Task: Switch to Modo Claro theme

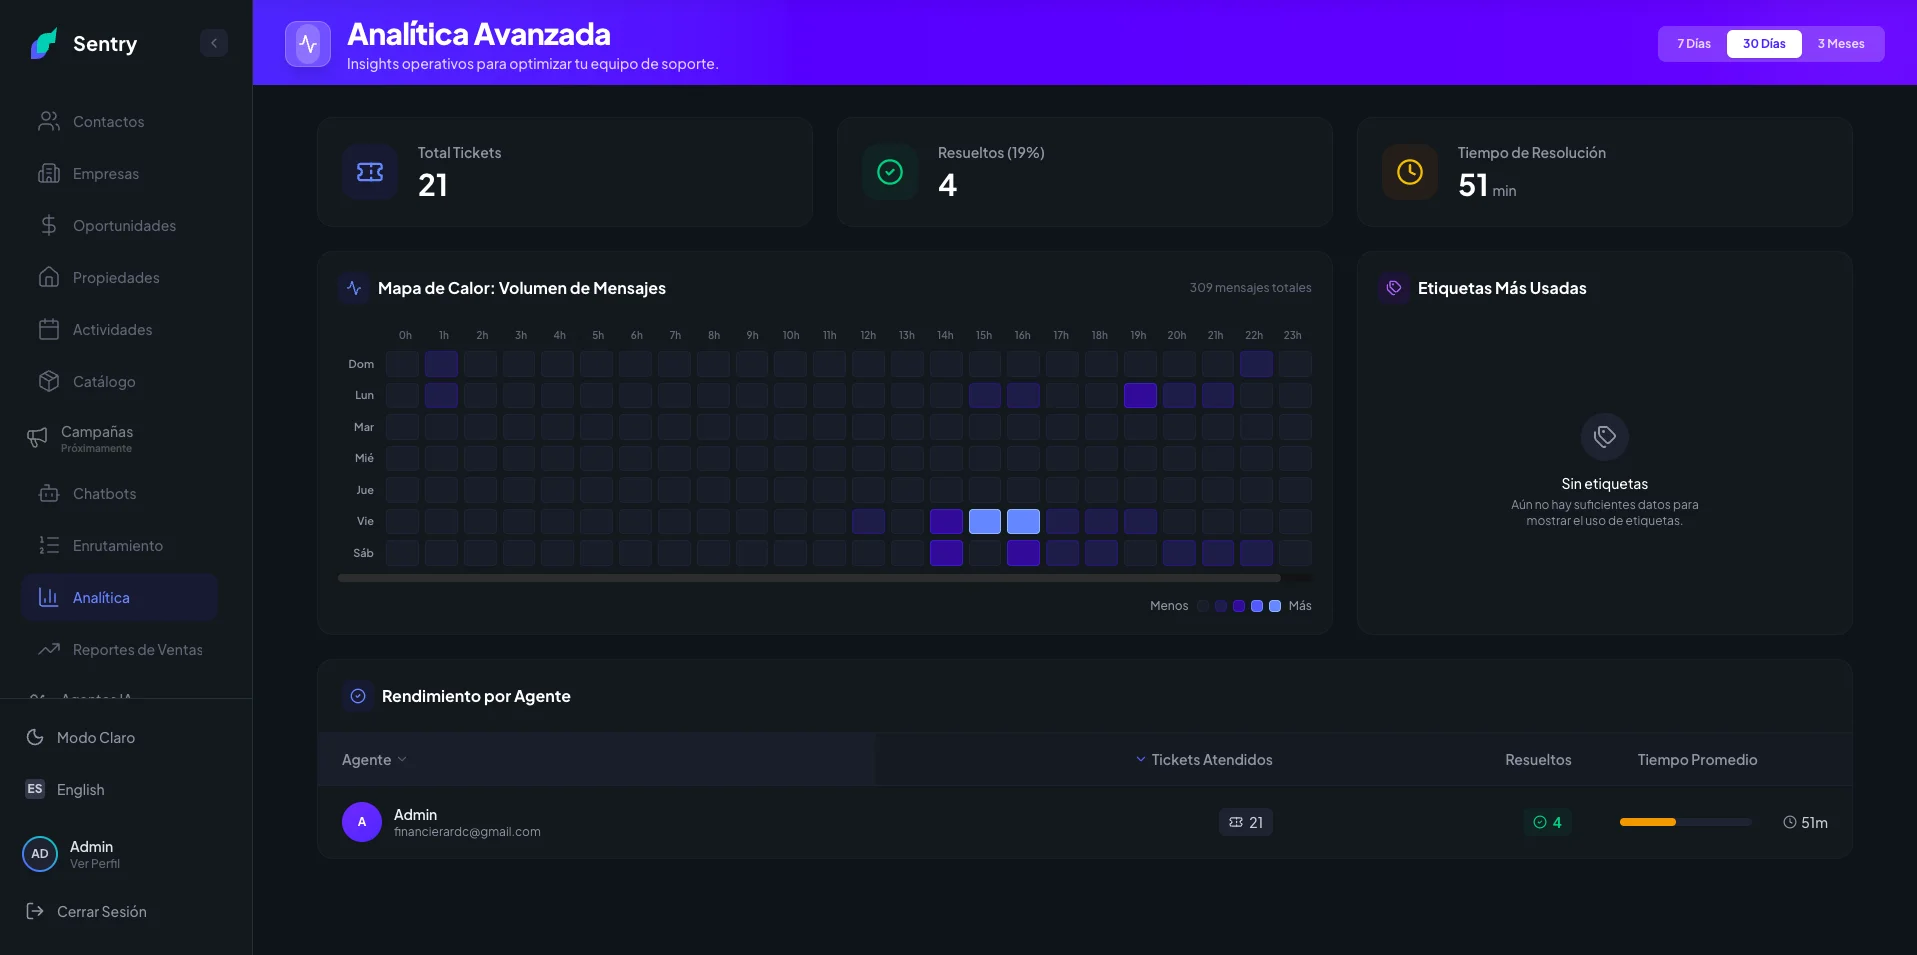Action: point(96,737)
